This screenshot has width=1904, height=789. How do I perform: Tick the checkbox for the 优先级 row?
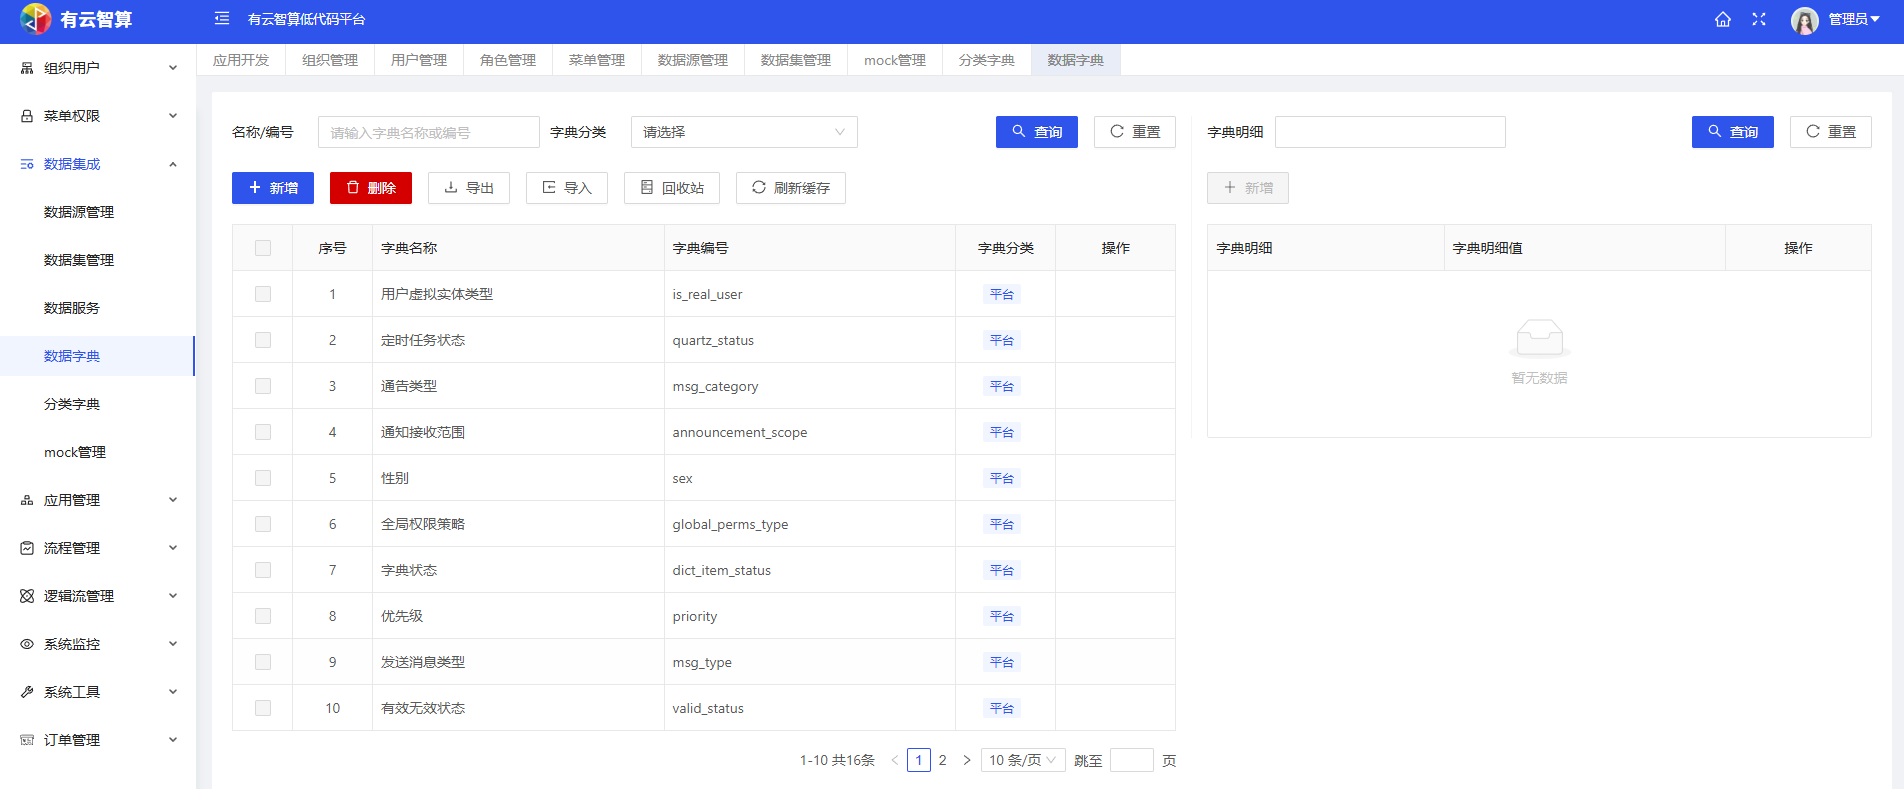point(263,616)
